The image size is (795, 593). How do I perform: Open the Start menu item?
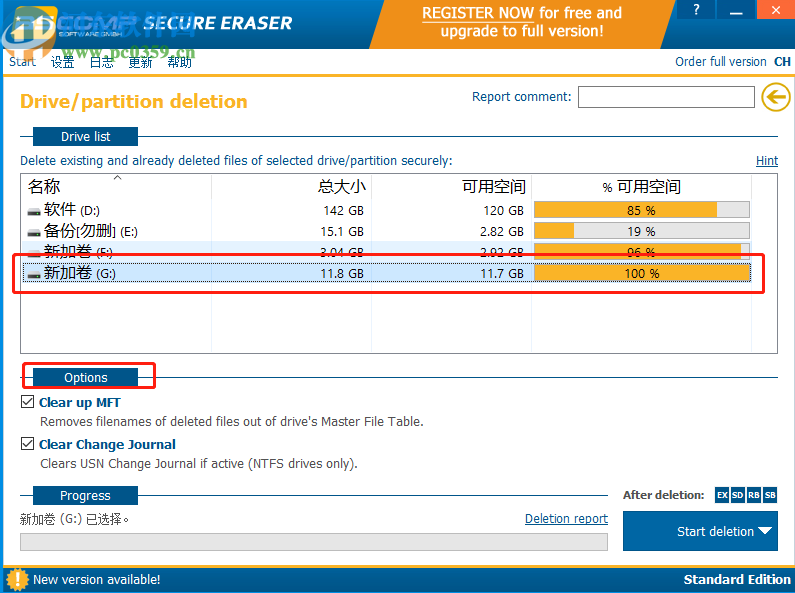coord(22,62)
